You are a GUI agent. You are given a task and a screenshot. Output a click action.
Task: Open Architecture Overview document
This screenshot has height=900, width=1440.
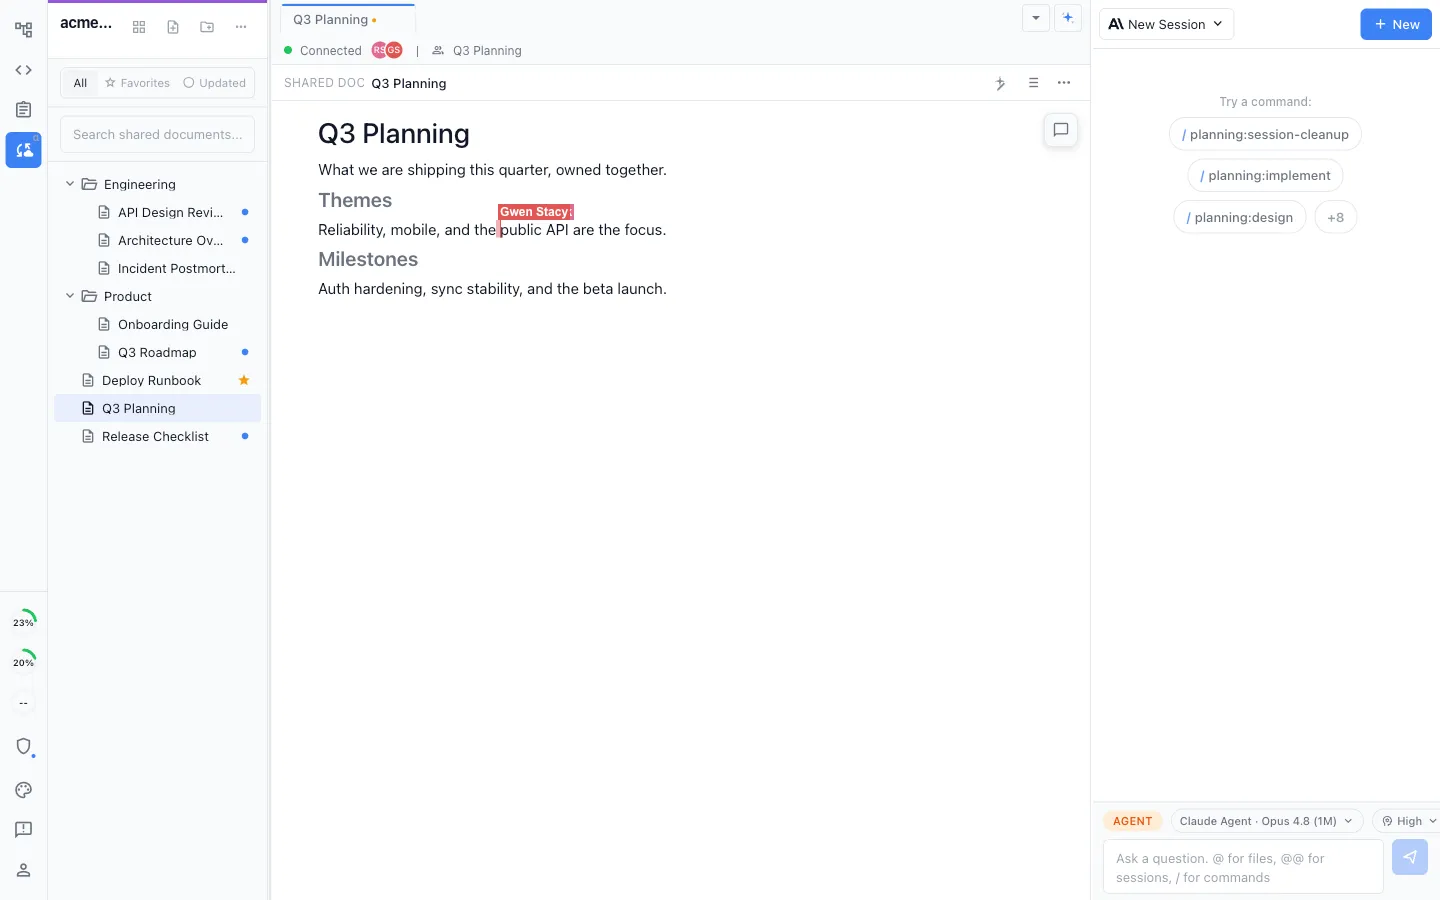158,240
